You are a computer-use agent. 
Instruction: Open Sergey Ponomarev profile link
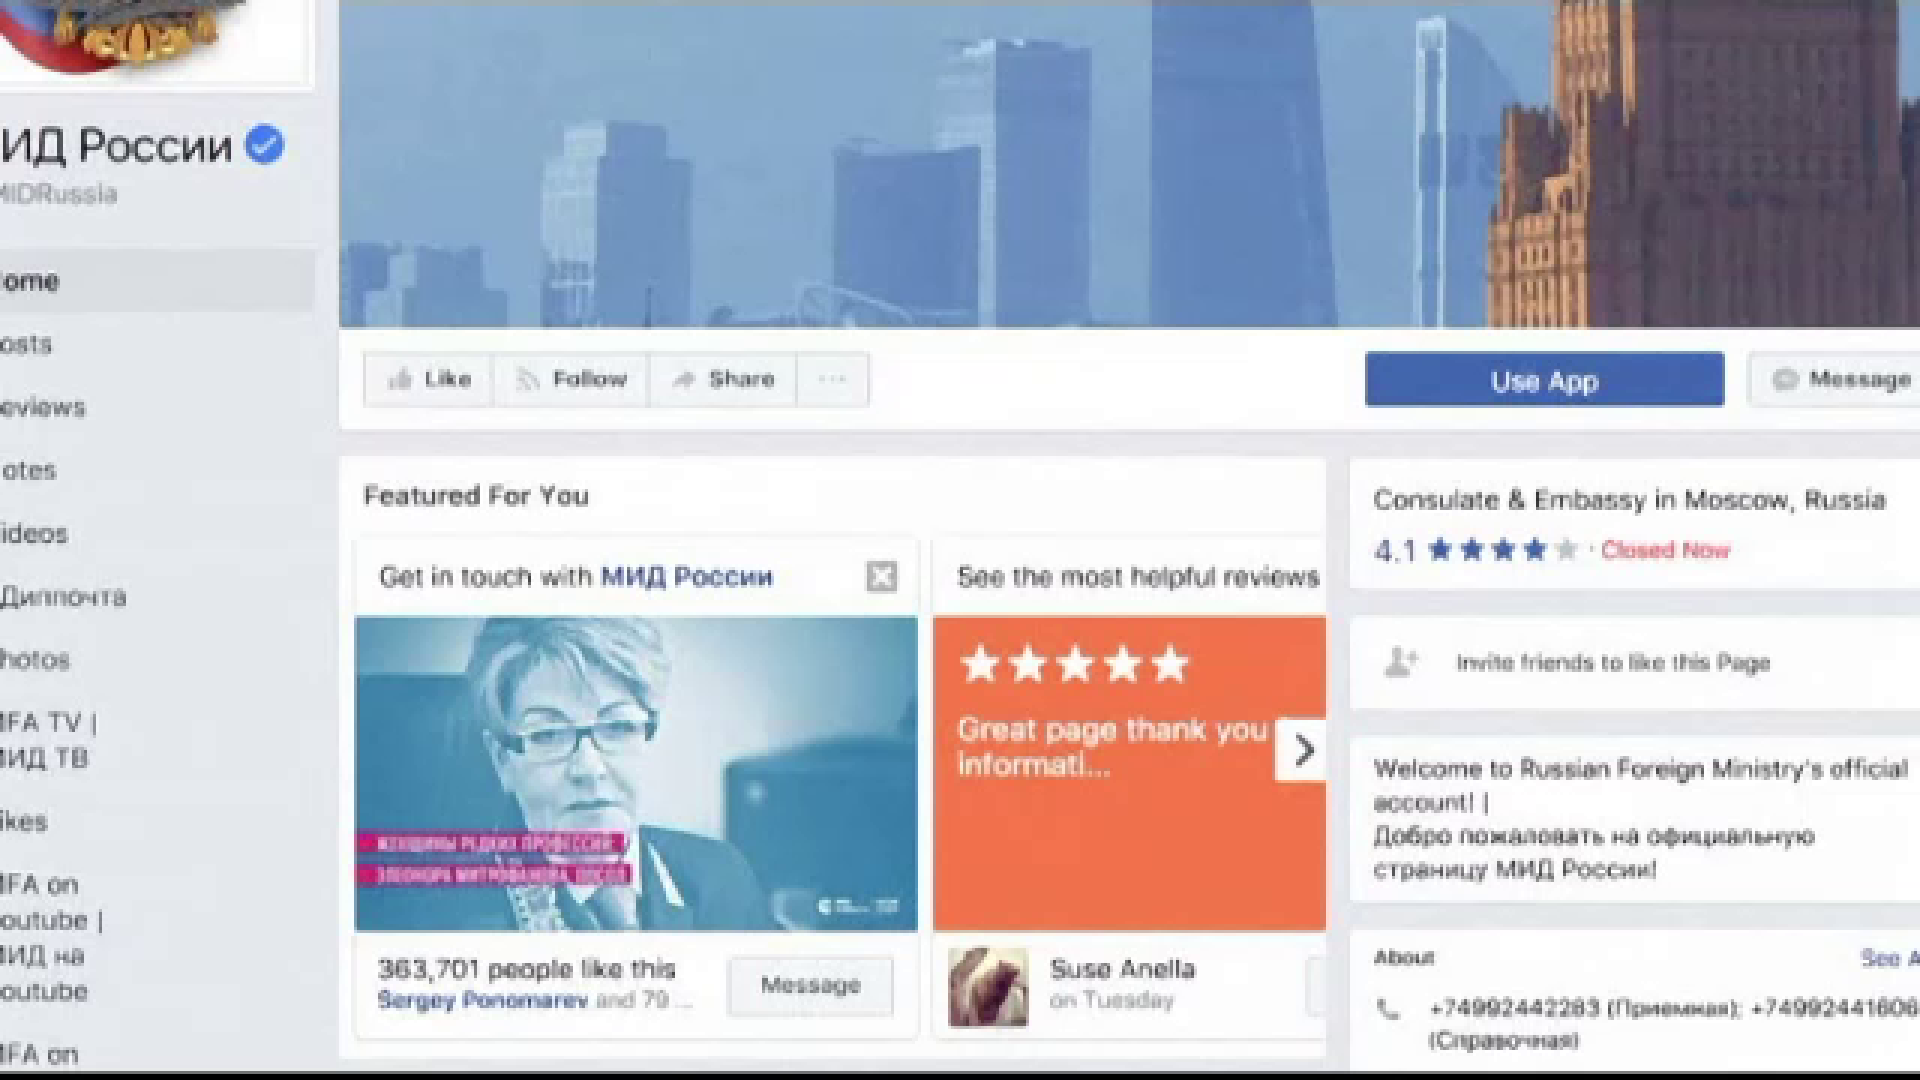tap(482, 1000)
